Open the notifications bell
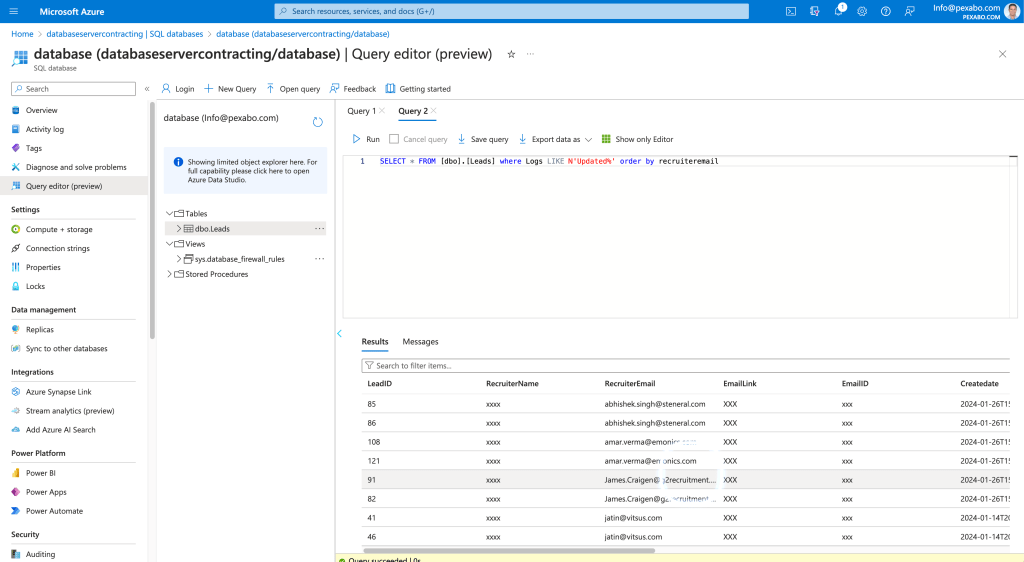This screenshot has height=562, width=1024. tap(839, 11)
